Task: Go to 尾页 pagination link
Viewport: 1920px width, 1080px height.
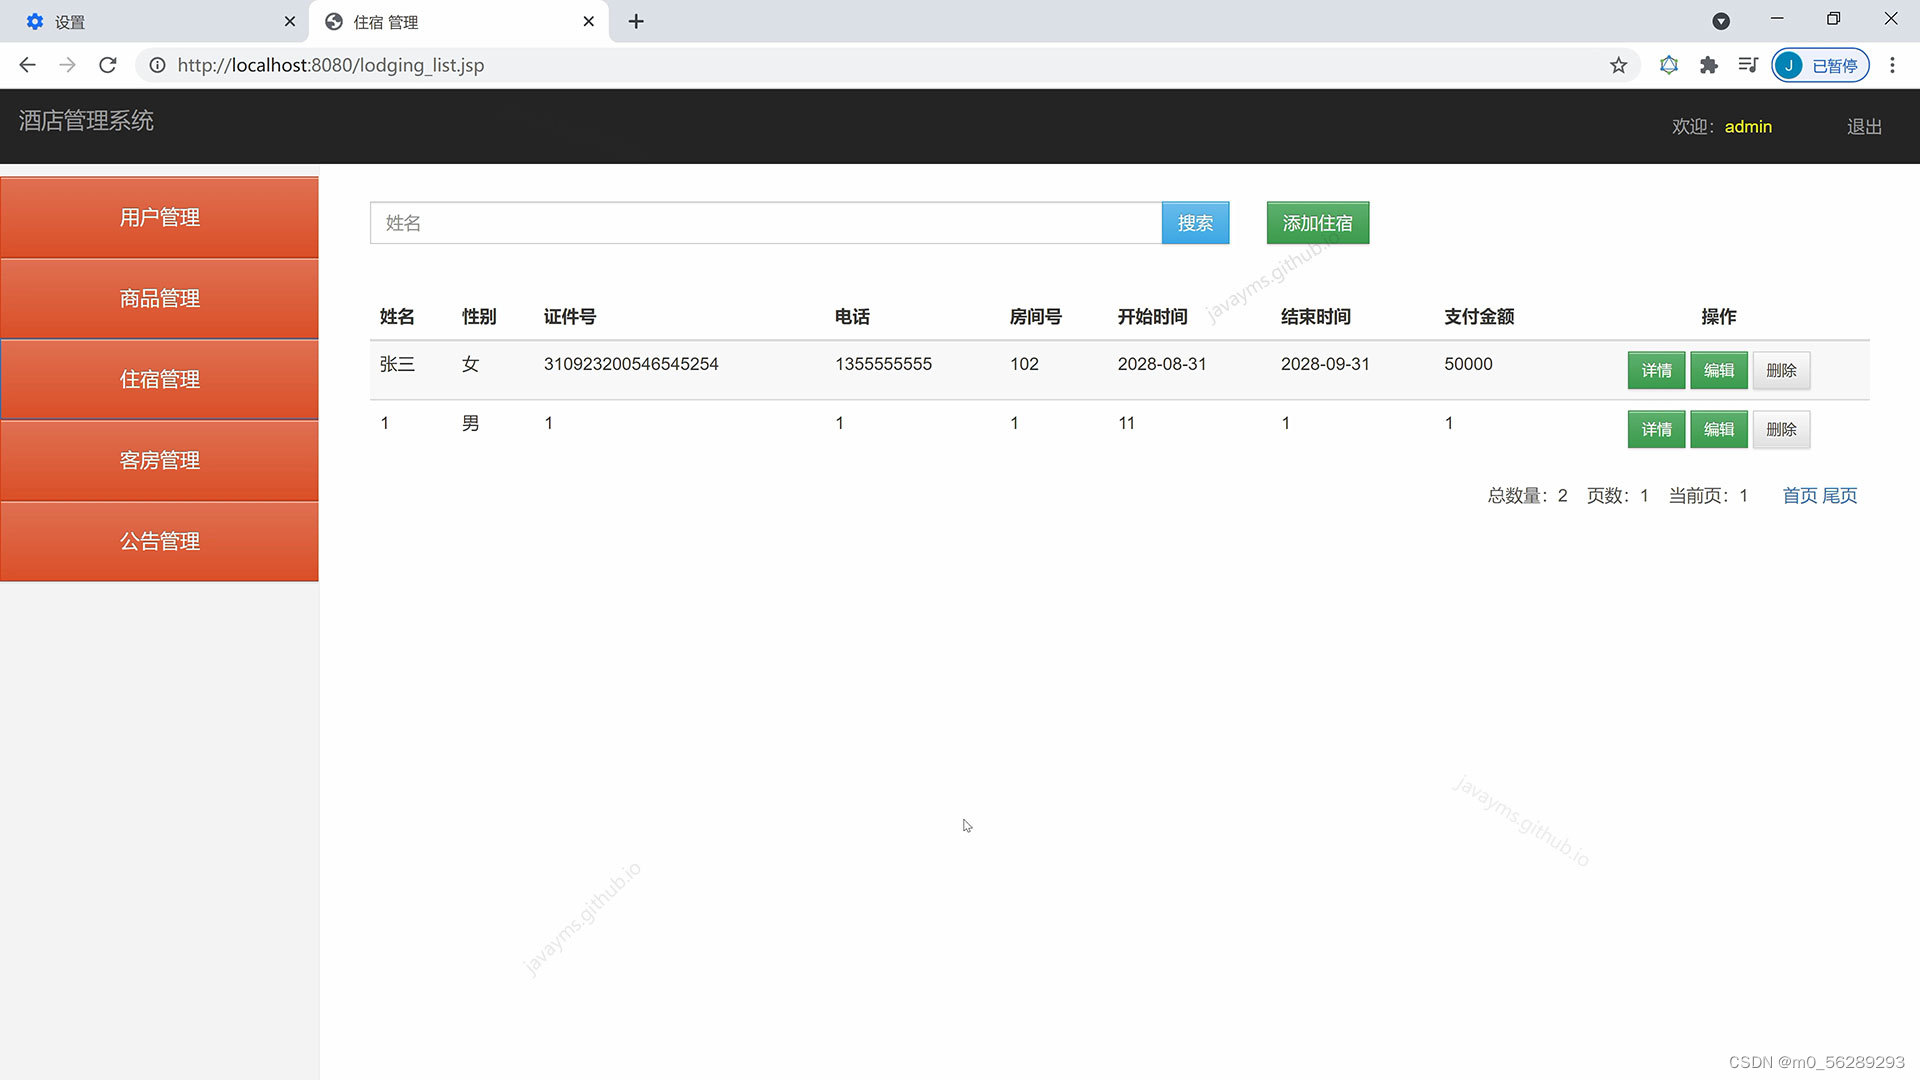Action: [x=1840, y=496]
